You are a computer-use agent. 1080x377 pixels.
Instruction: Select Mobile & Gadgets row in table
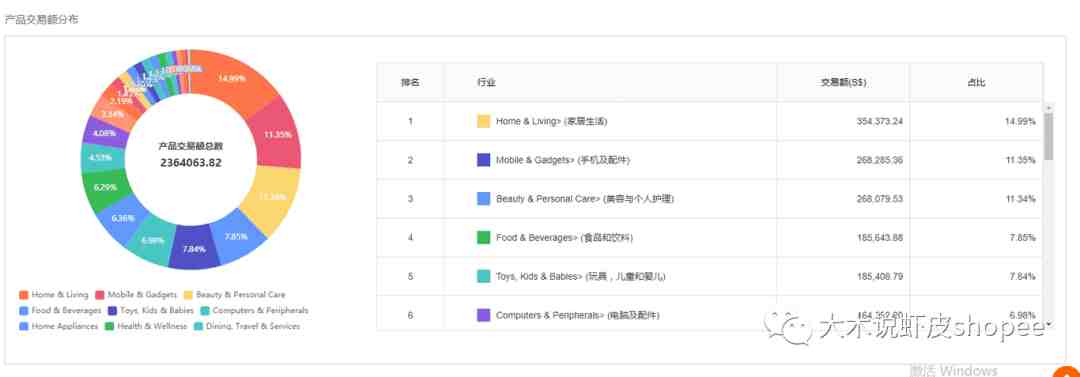[710, 160]
